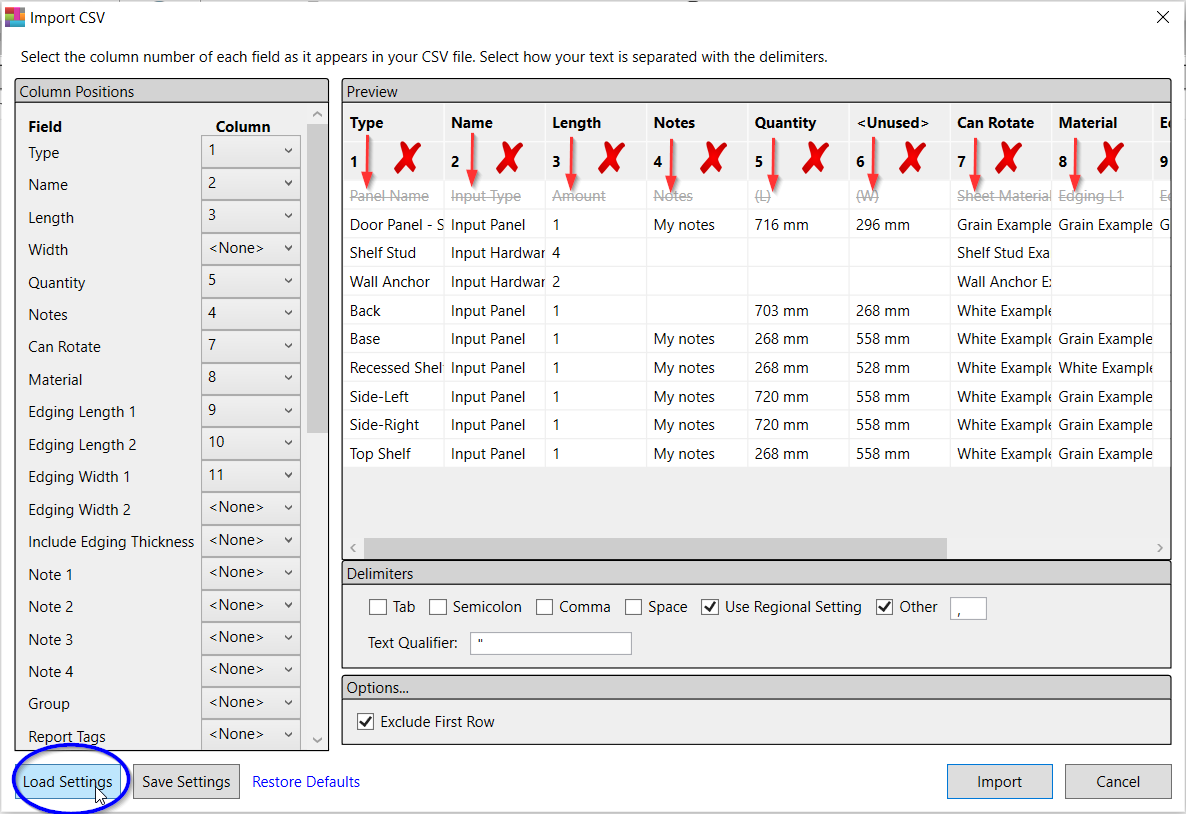The height and width of the screenshot is (814, 1186).
Task: Open Include Edging Thickness column dropdown
Action: point(250,540)
